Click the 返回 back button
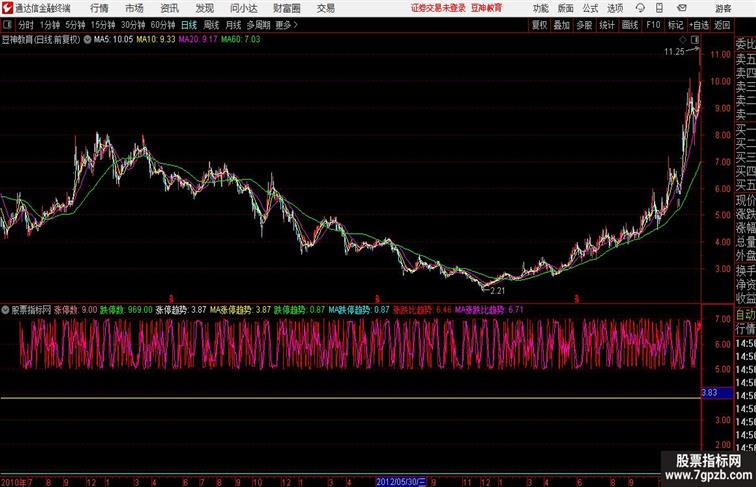 tap(722, 25)
